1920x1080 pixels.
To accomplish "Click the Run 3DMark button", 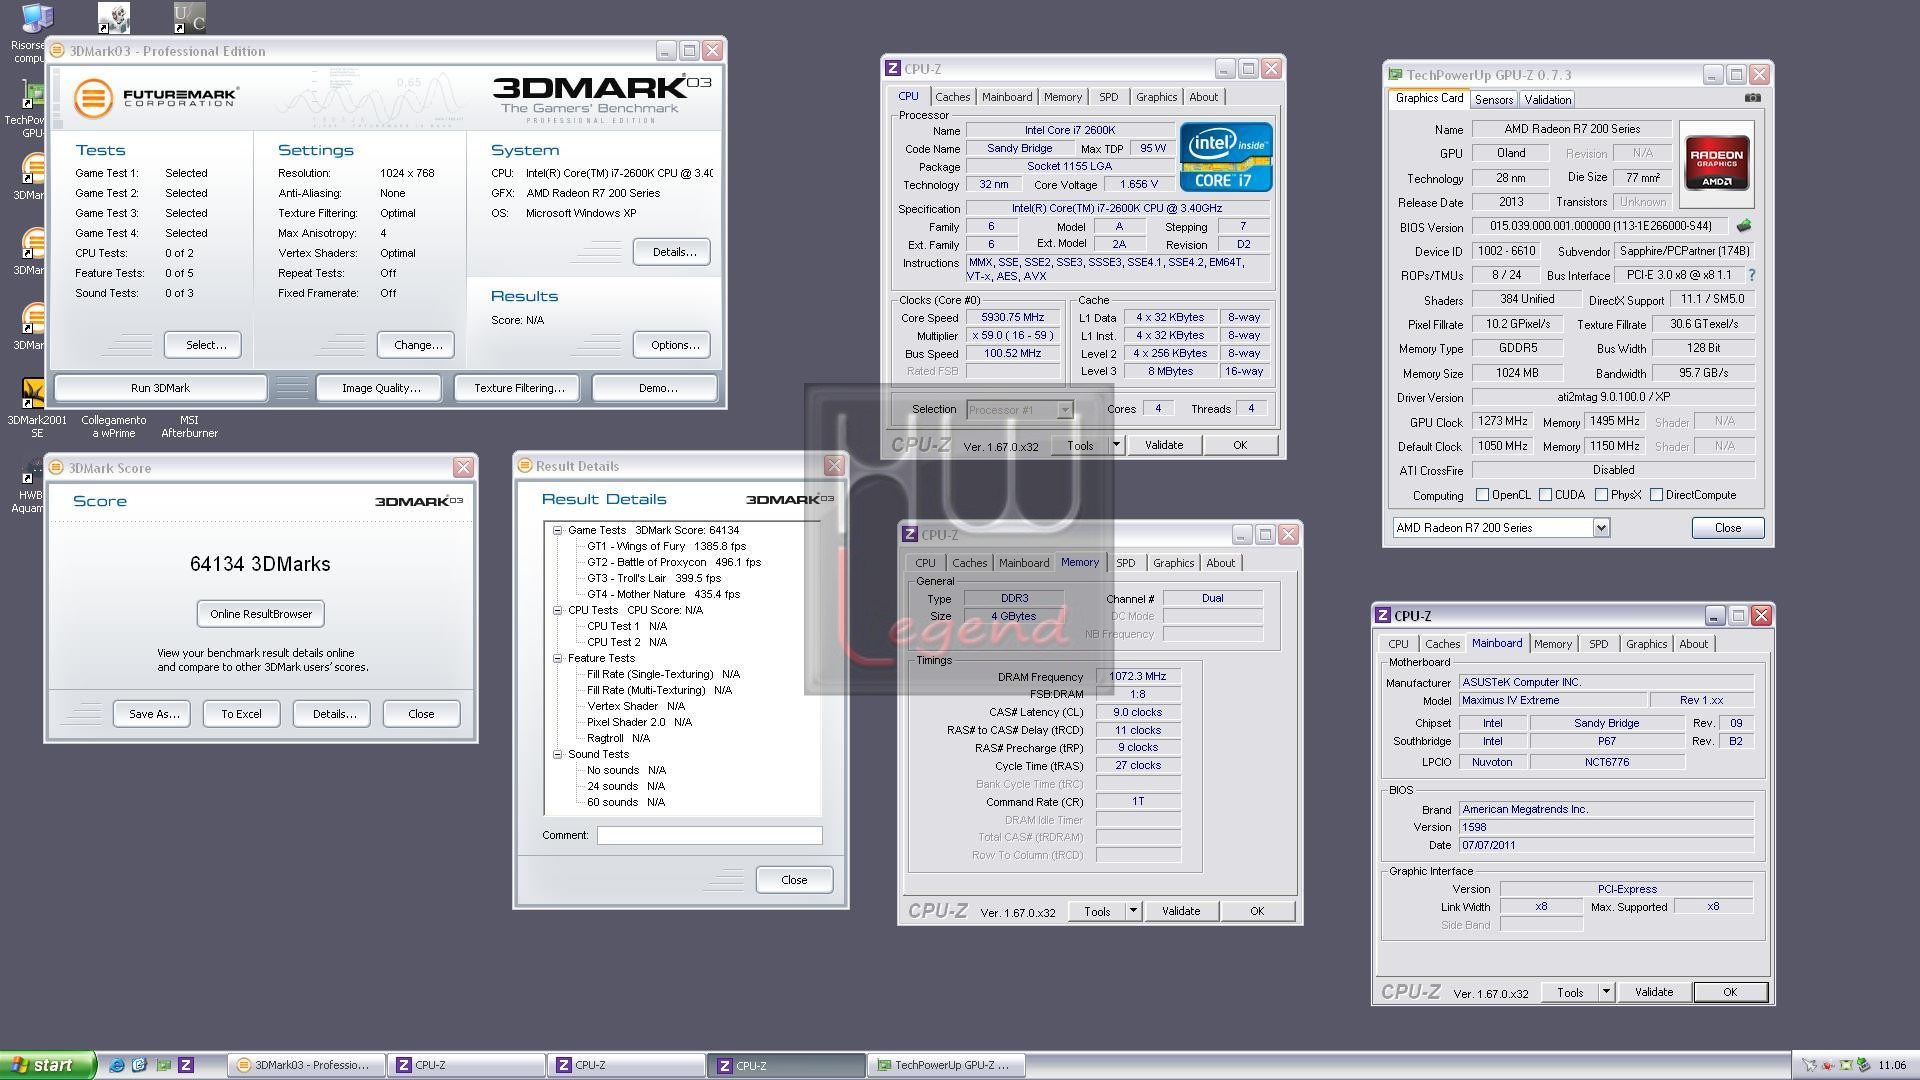I will (160, 388).
